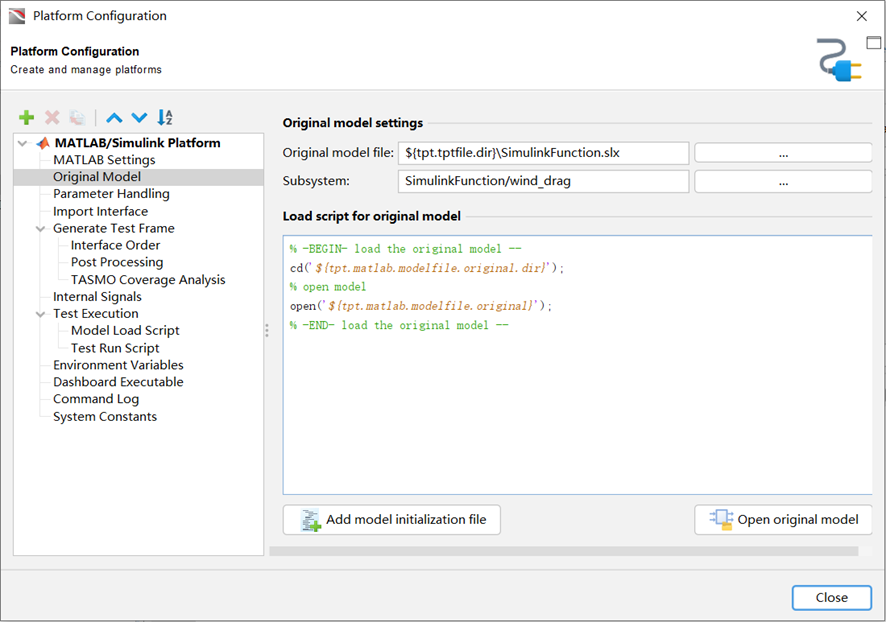Open Command Log page
Image resolution: width=886 pixels, height=622 pixels.
click(x=96, y=399)
